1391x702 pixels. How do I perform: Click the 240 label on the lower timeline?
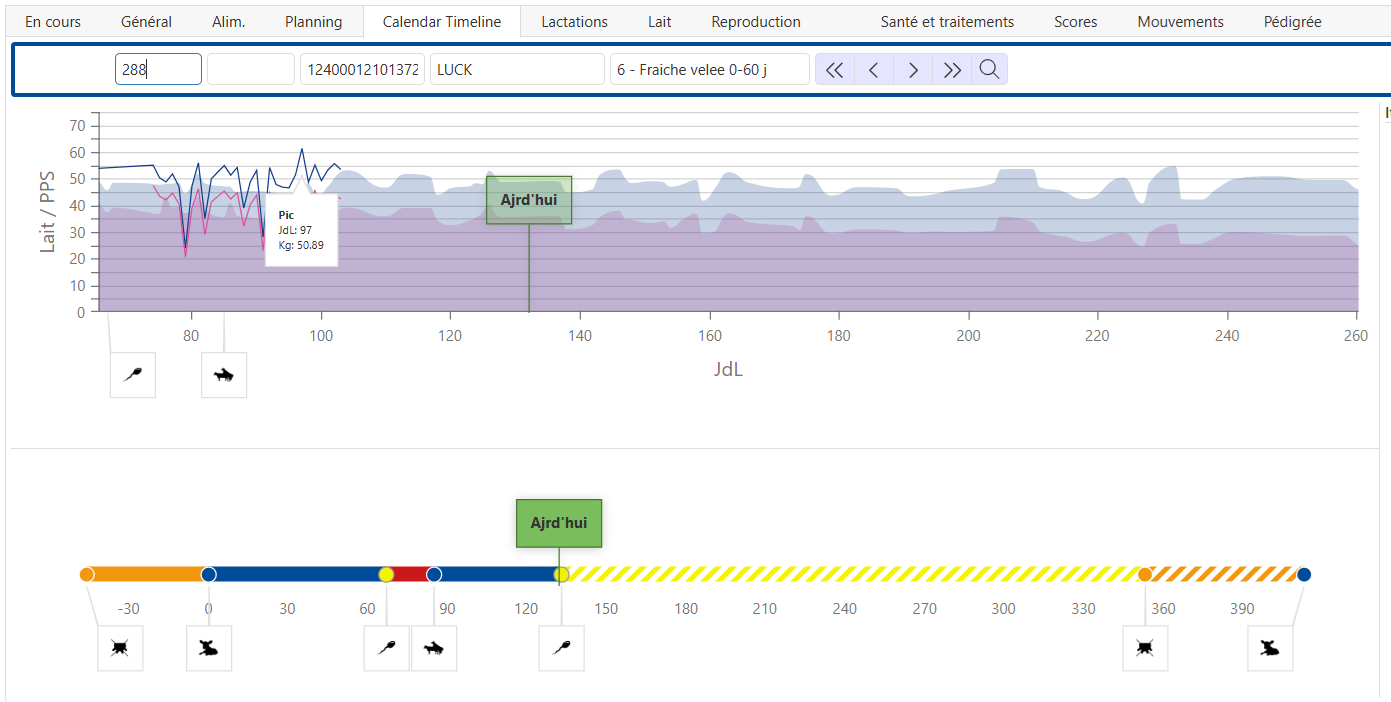845,608
